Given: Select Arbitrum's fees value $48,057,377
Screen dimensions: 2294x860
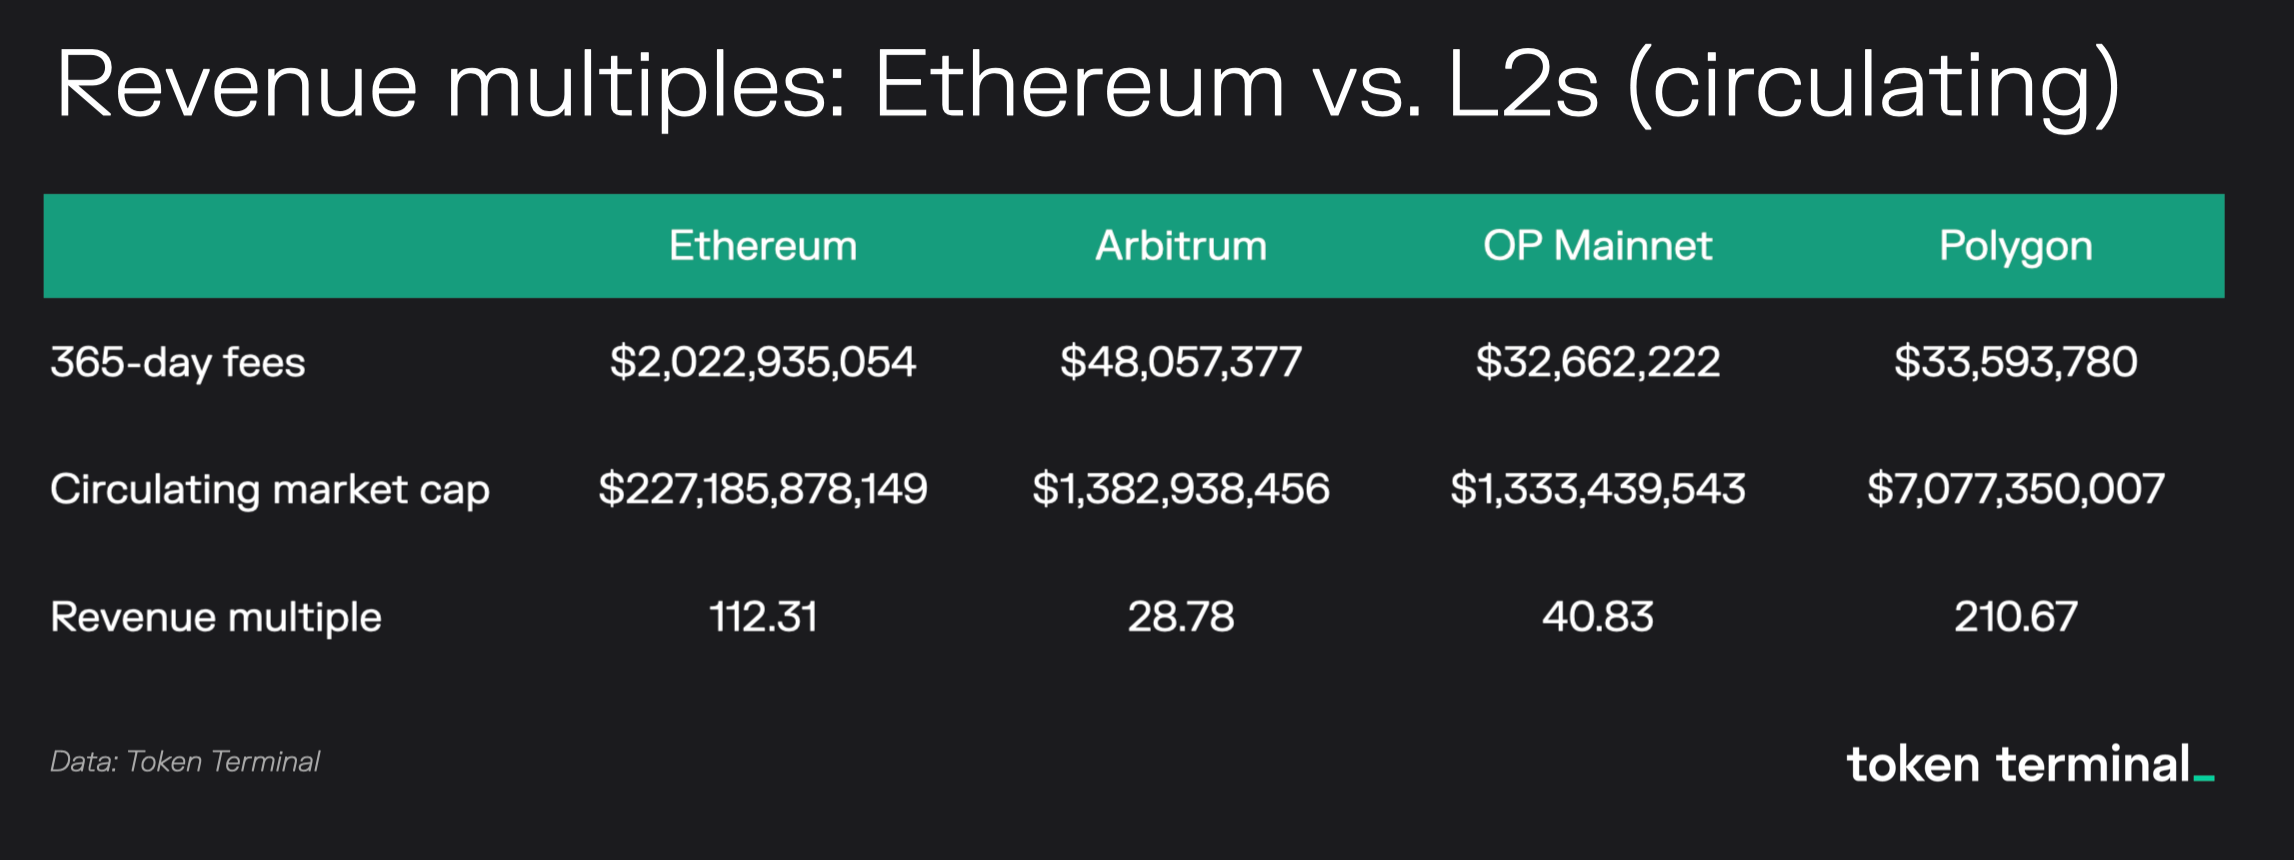Looking at the screenshot, I should coord(1181,362).
